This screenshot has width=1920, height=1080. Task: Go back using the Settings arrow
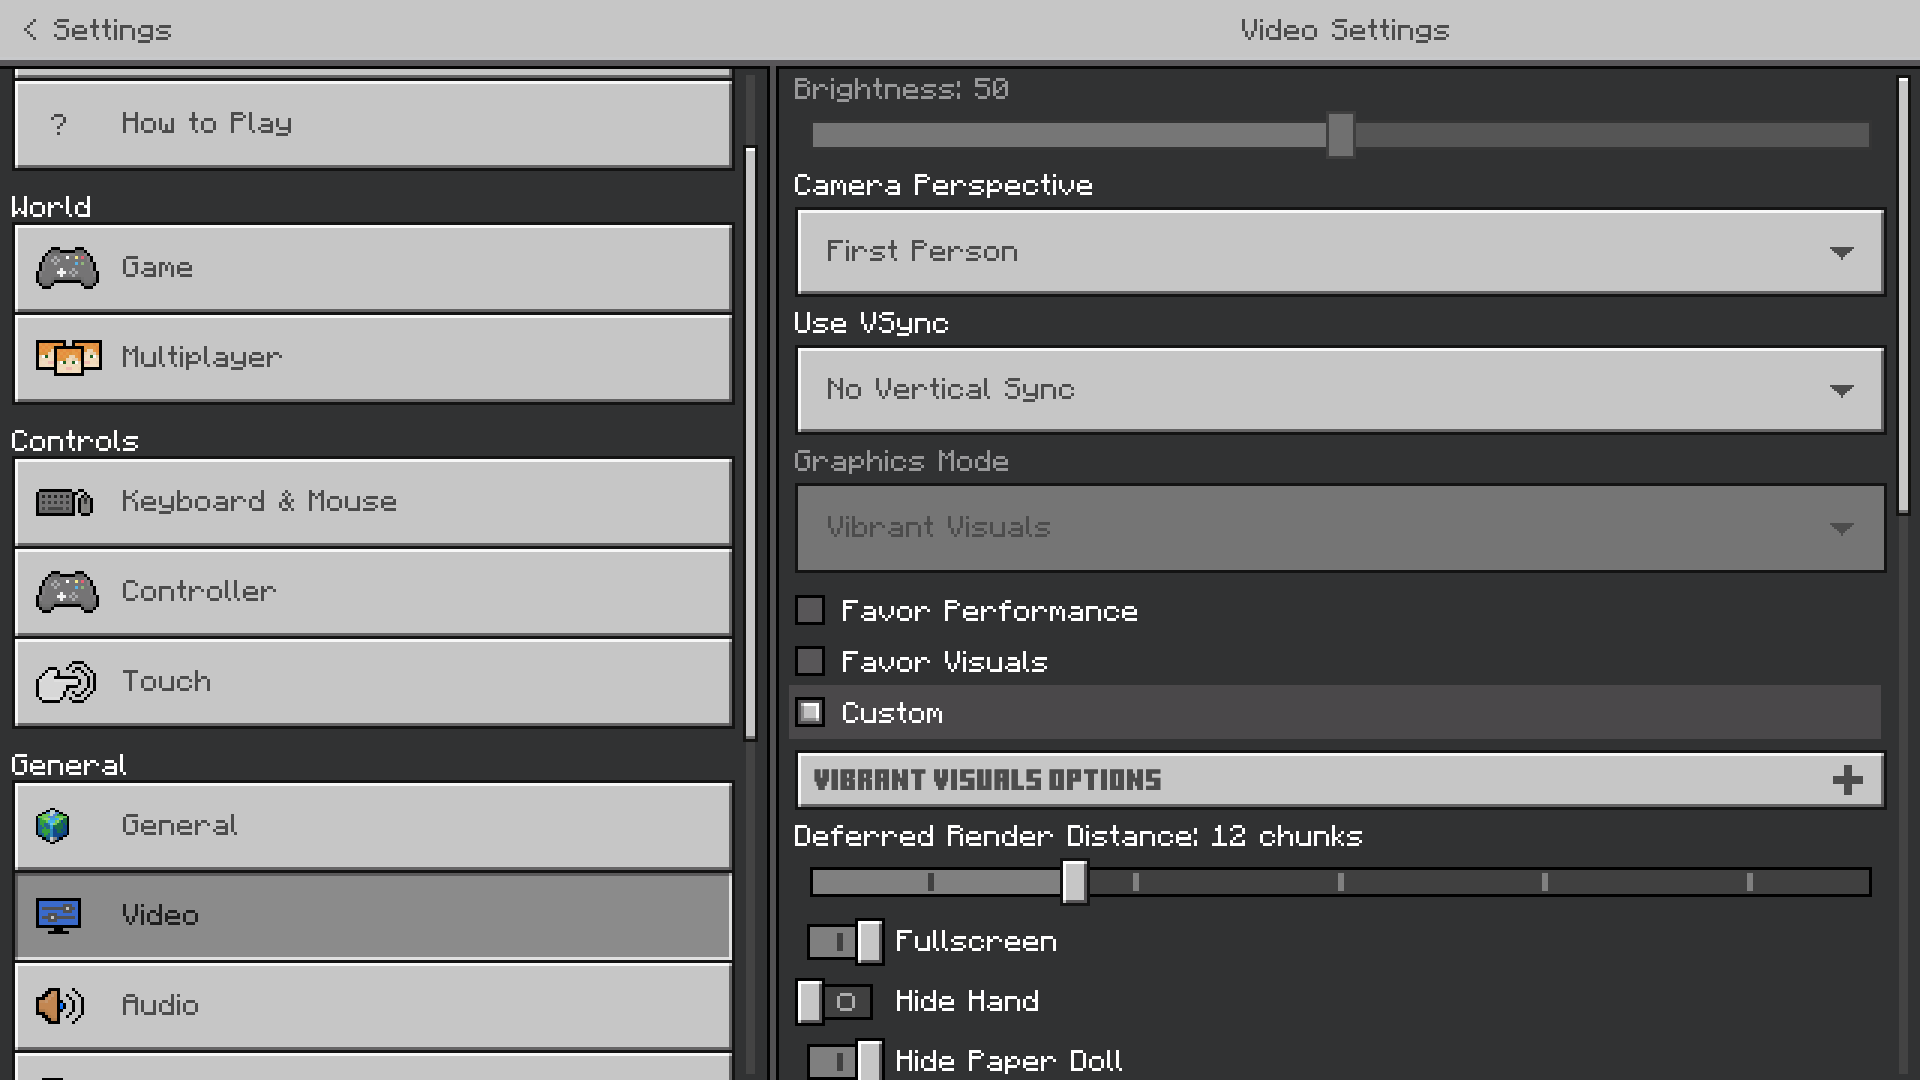point(31,30)
